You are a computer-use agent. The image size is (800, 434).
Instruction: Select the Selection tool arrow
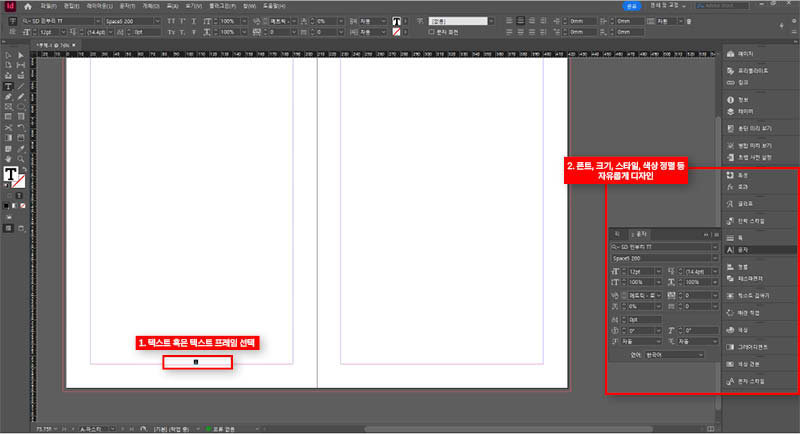(9, 55)
